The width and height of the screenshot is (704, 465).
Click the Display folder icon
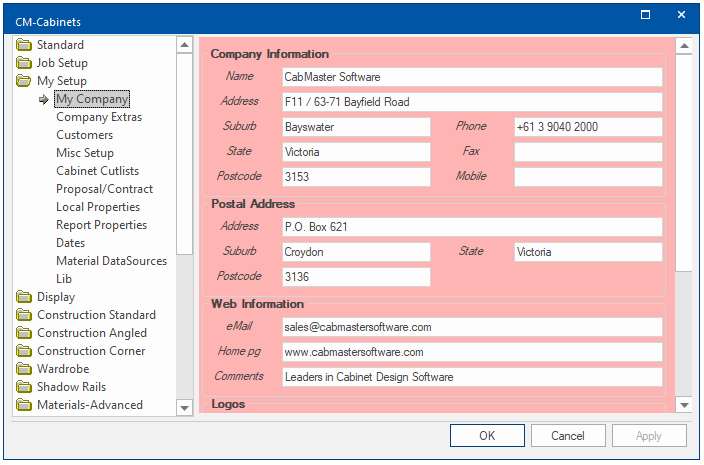click(x=24, y=297)
